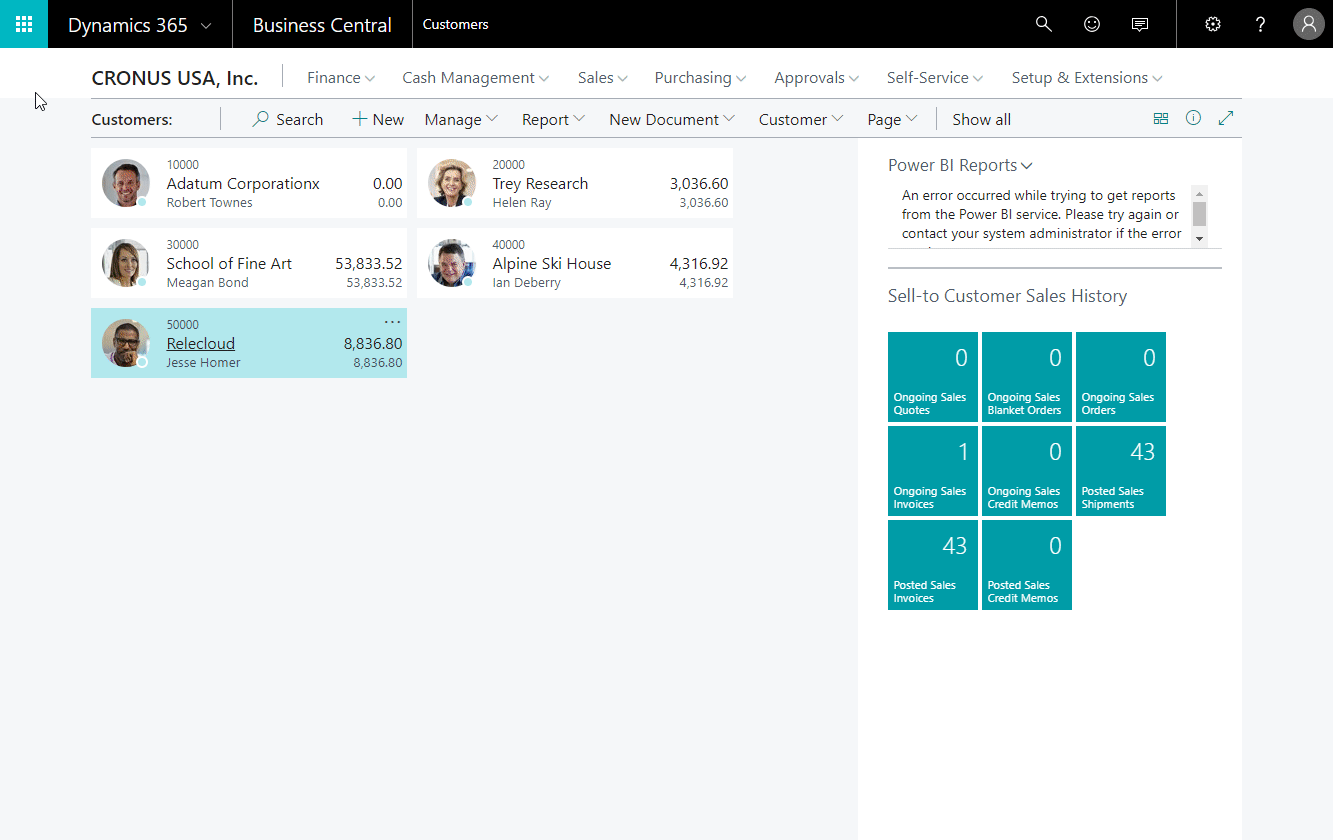Open the Relecloud customer link
This screenshot has height=840, width=1333.
point(200,343)
